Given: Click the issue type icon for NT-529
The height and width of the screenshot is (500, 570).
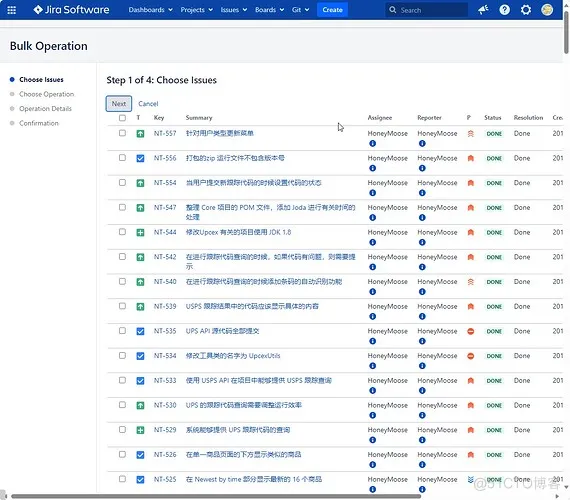Looking at the screenshot, I should coord(140,430).
